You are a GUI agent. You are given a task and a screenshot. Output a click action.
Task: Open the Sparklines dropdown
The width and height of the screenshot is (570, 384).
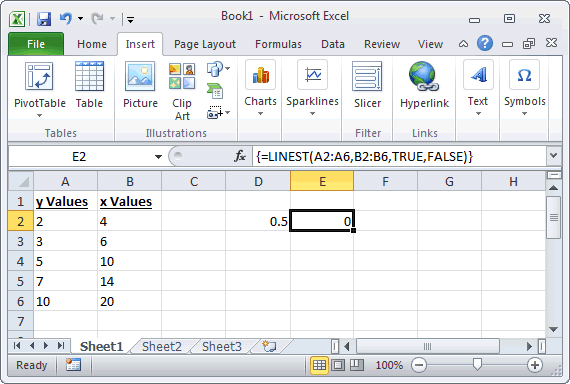[x=312, y=88]
